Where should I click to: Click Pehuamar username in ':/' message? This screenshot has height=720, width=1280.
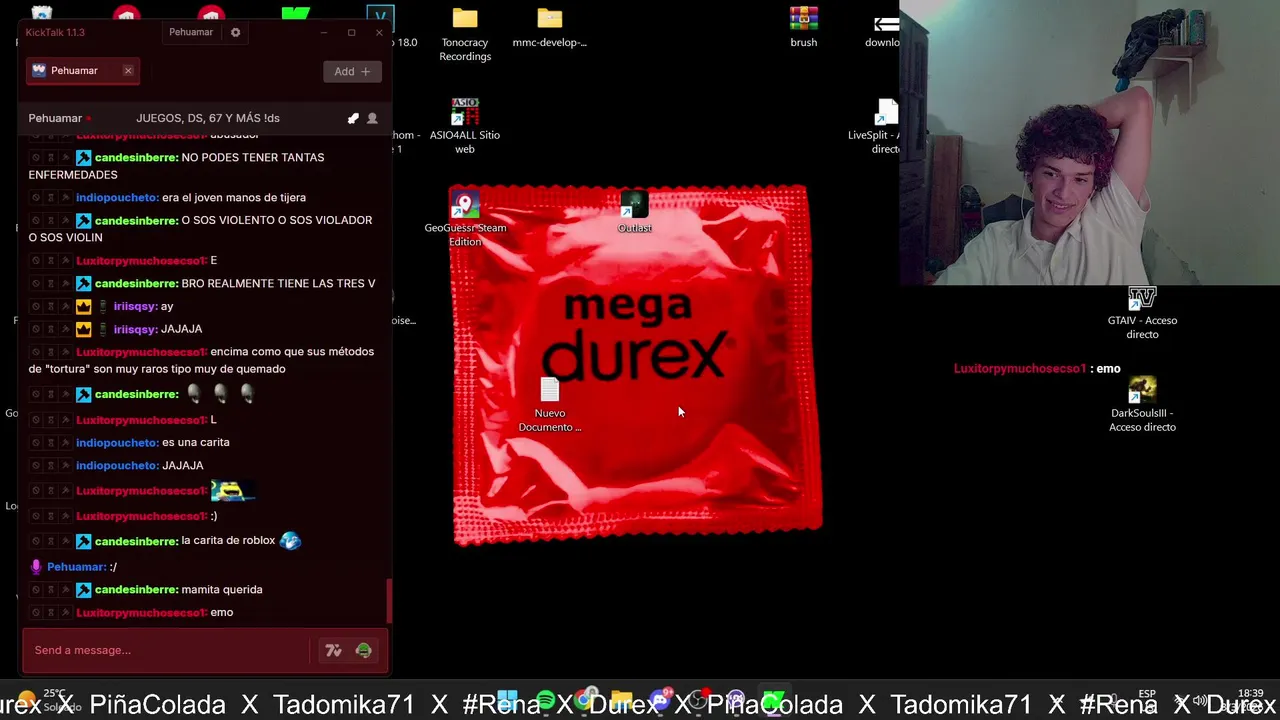(x=76, y=567)
